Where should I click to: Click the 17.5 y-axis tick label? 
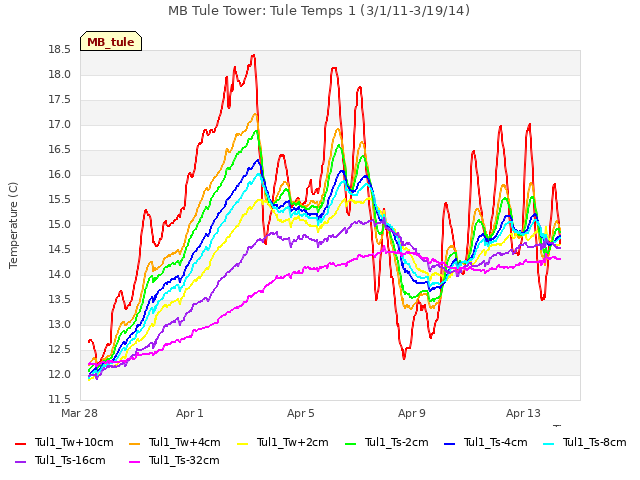(x=60, y=100)
